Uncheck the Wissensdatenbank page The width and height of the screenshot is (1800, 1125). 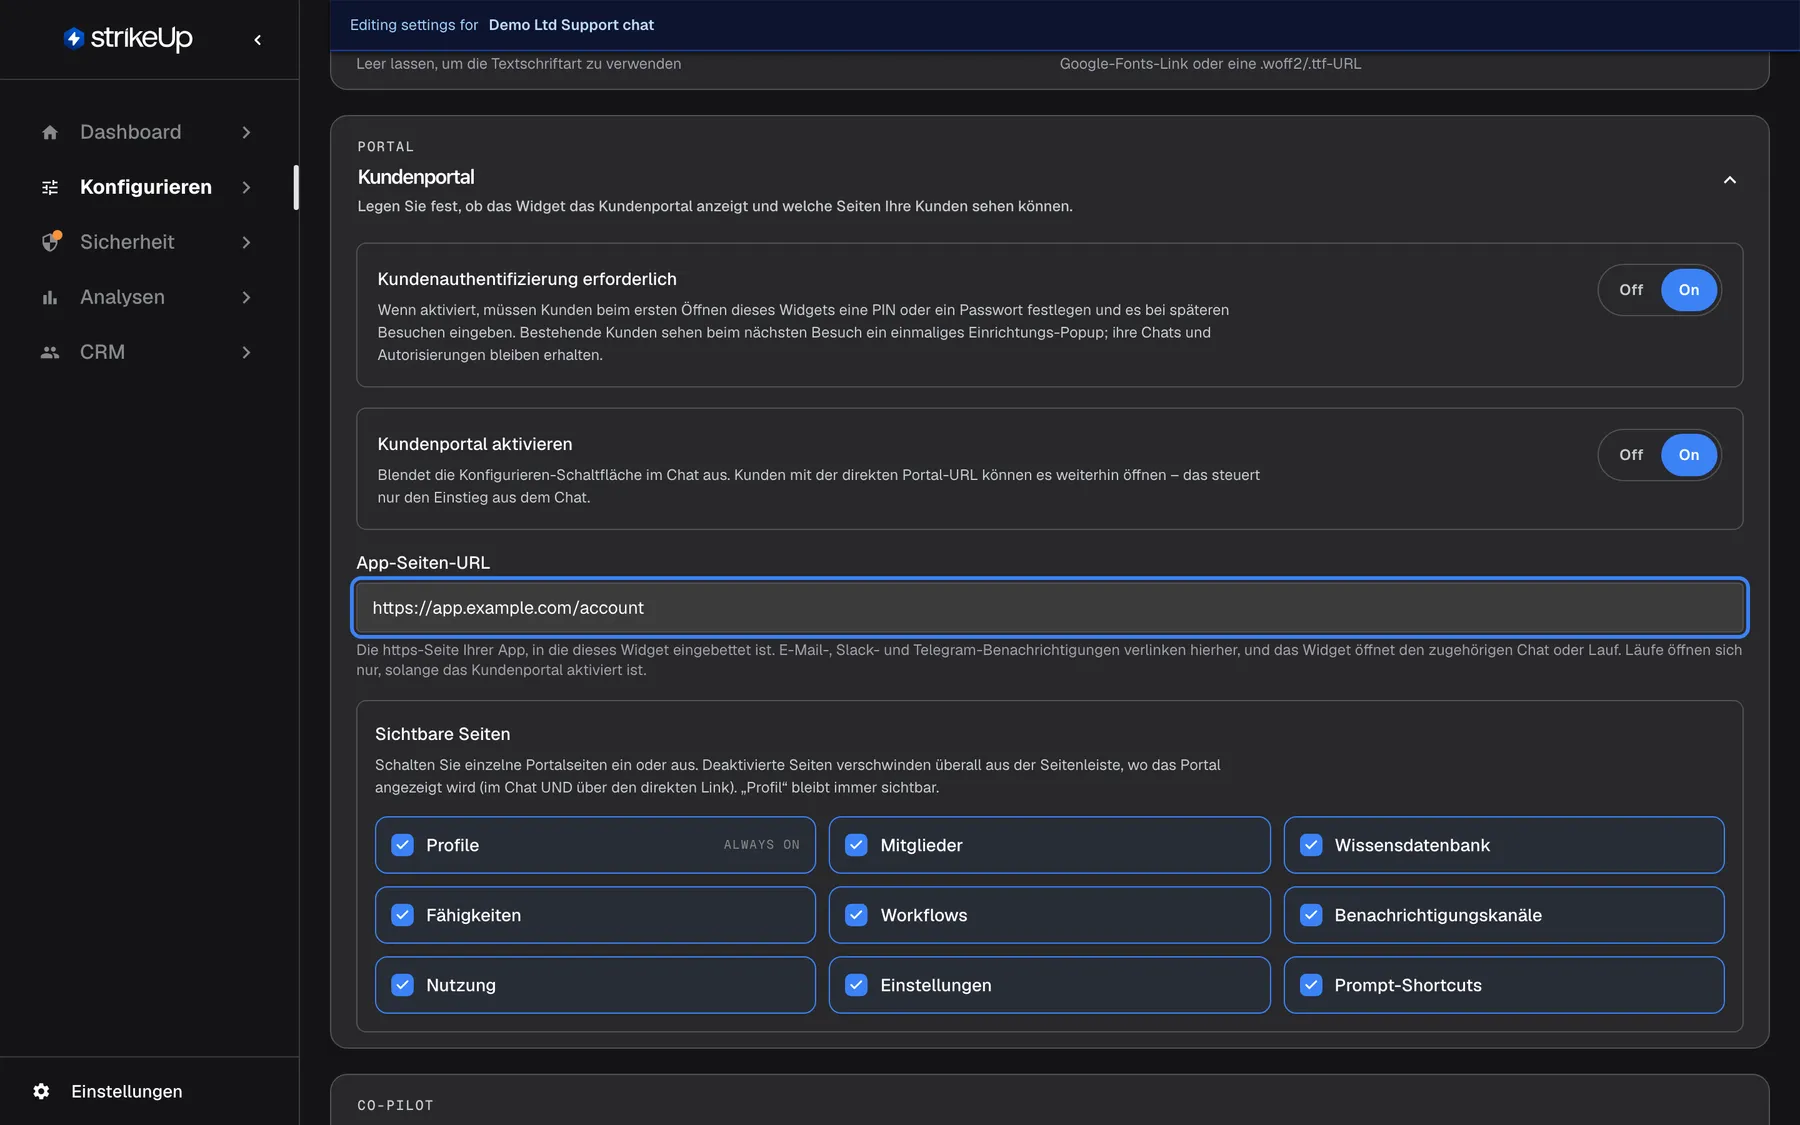pyautogui.click(x=1311, y=845)
